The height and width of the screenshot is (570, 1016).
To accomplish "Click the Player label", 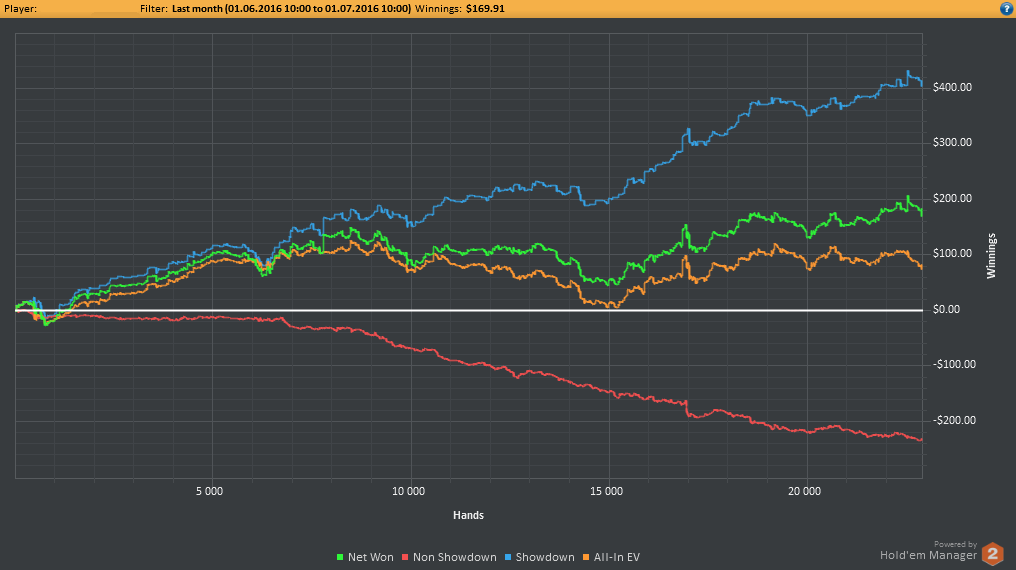I will point(20,8).
